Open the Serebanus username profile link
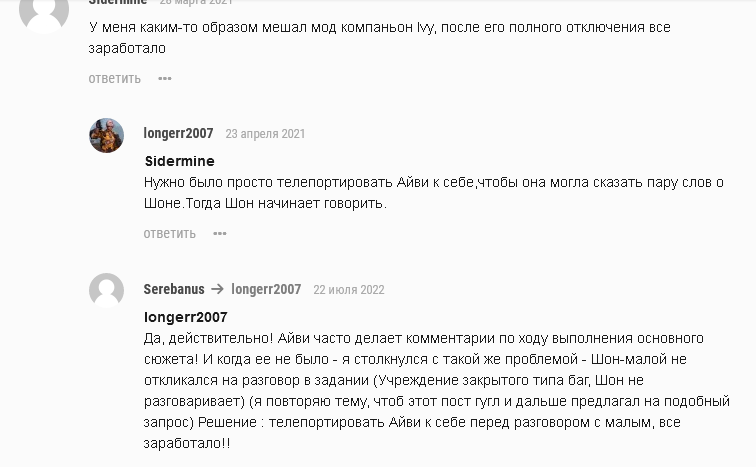Screen dimensions: 756x467 click(173, 289)
